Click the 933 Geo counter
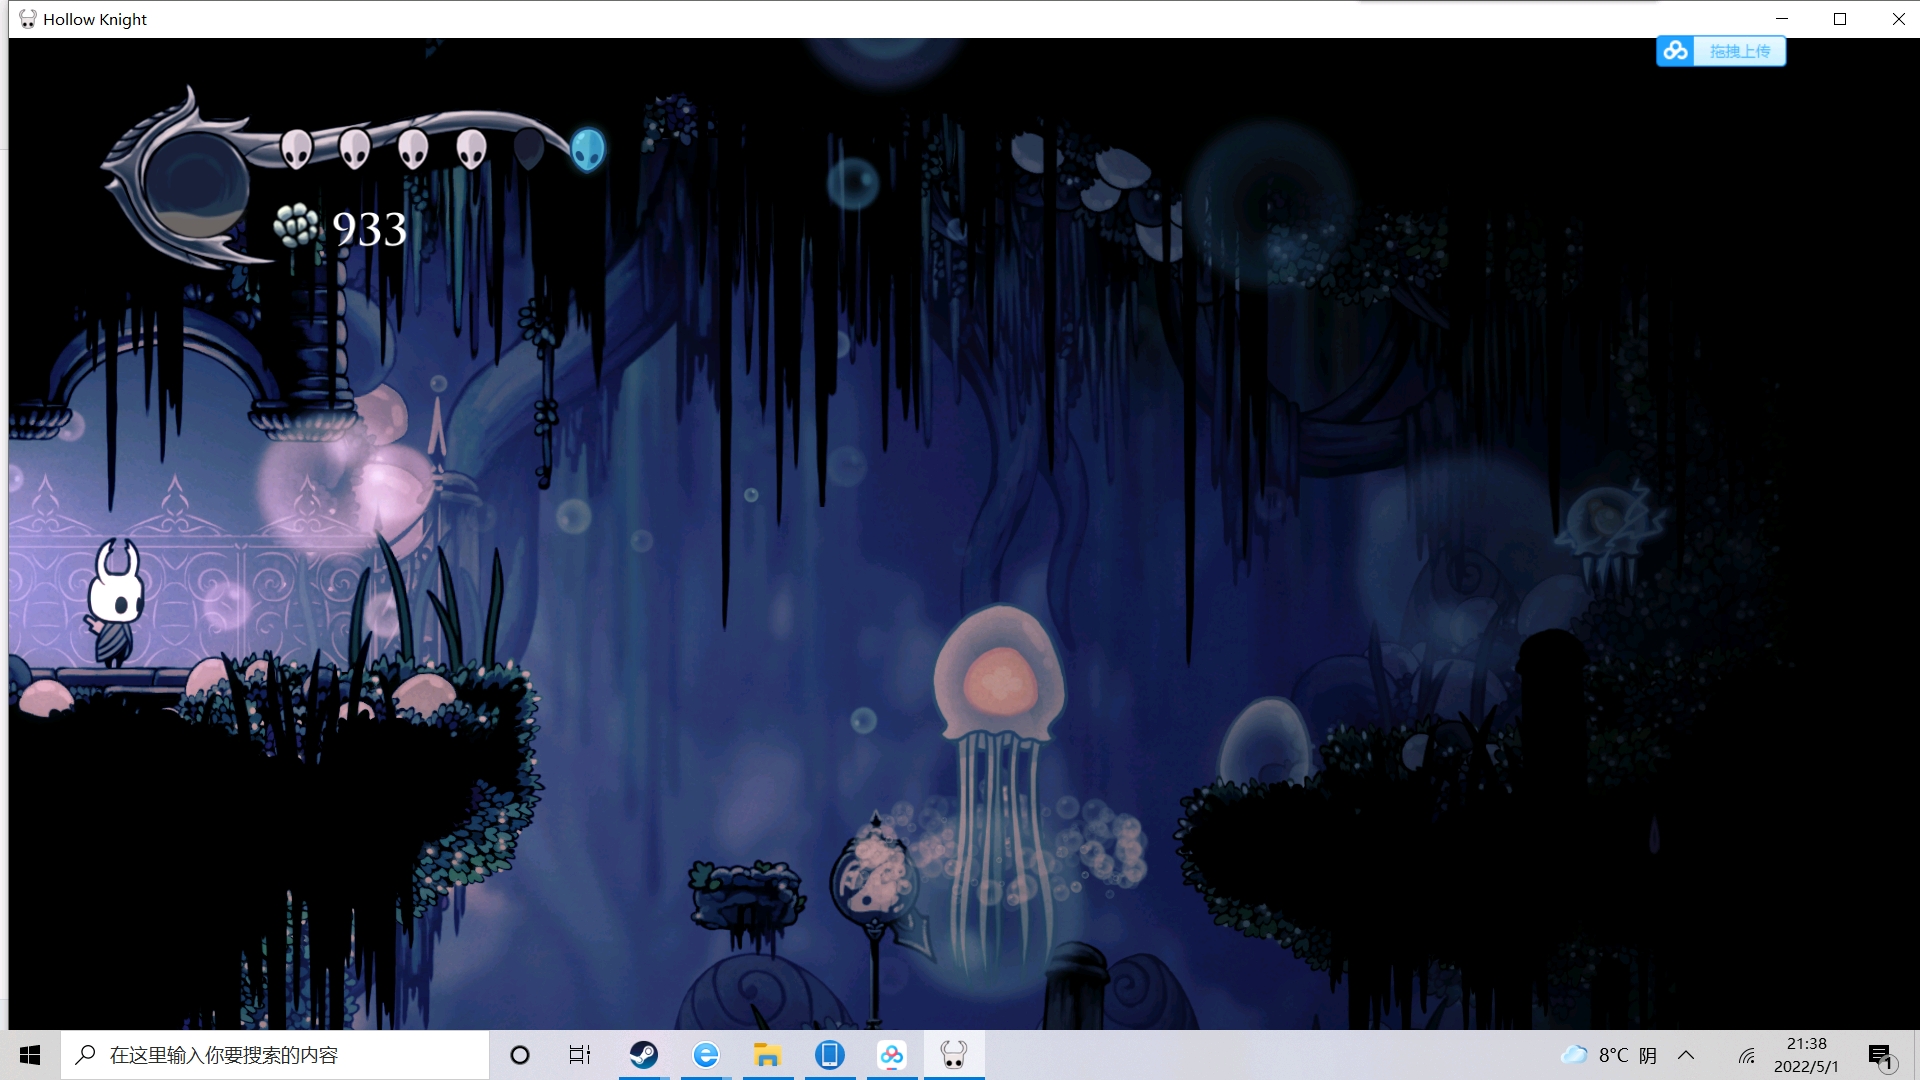Image resolution: width=1920 pixels, height=1080 pixels. tap(369, 229)
